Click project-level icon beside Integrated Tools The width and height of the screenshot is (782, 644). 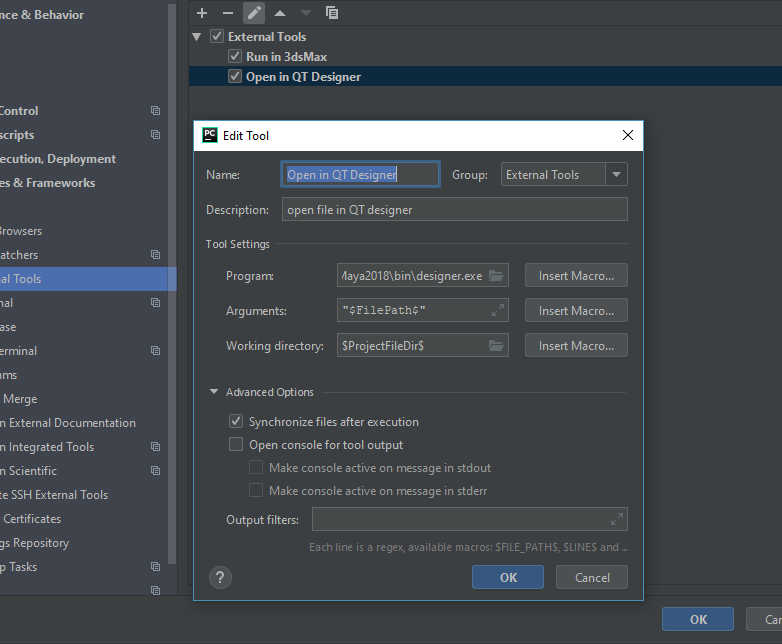pyautogui.click(x=156, y=447)
